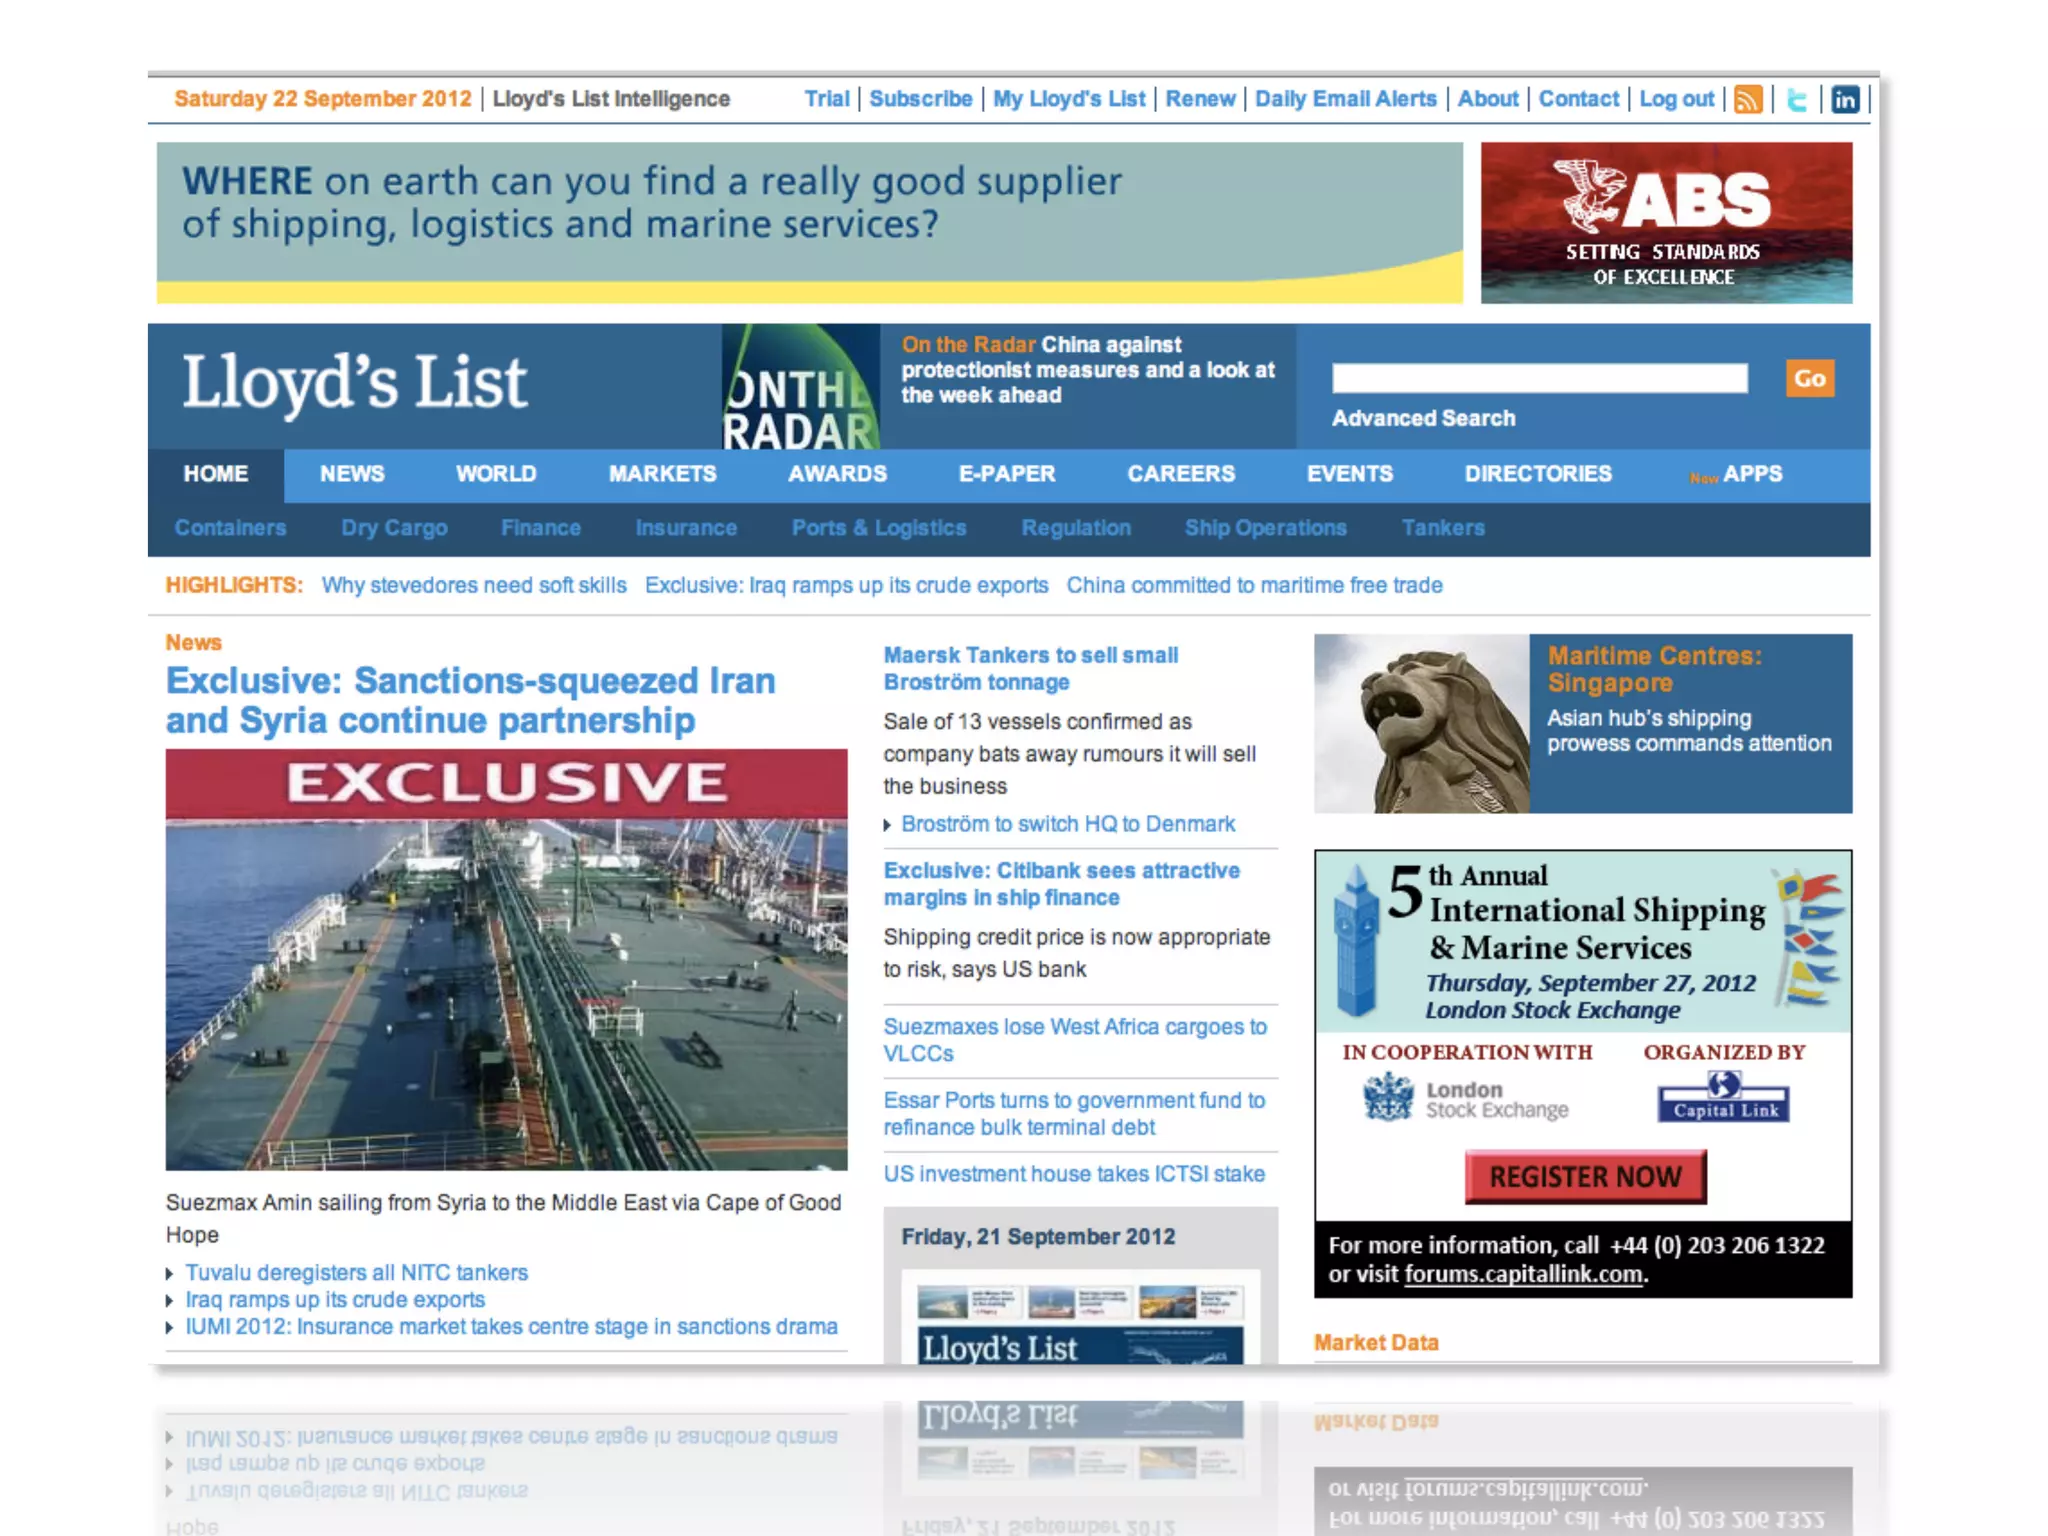The image size is (2048, 1536).
Task: Open the Ports & Logistics section
Action: [878, 528]
